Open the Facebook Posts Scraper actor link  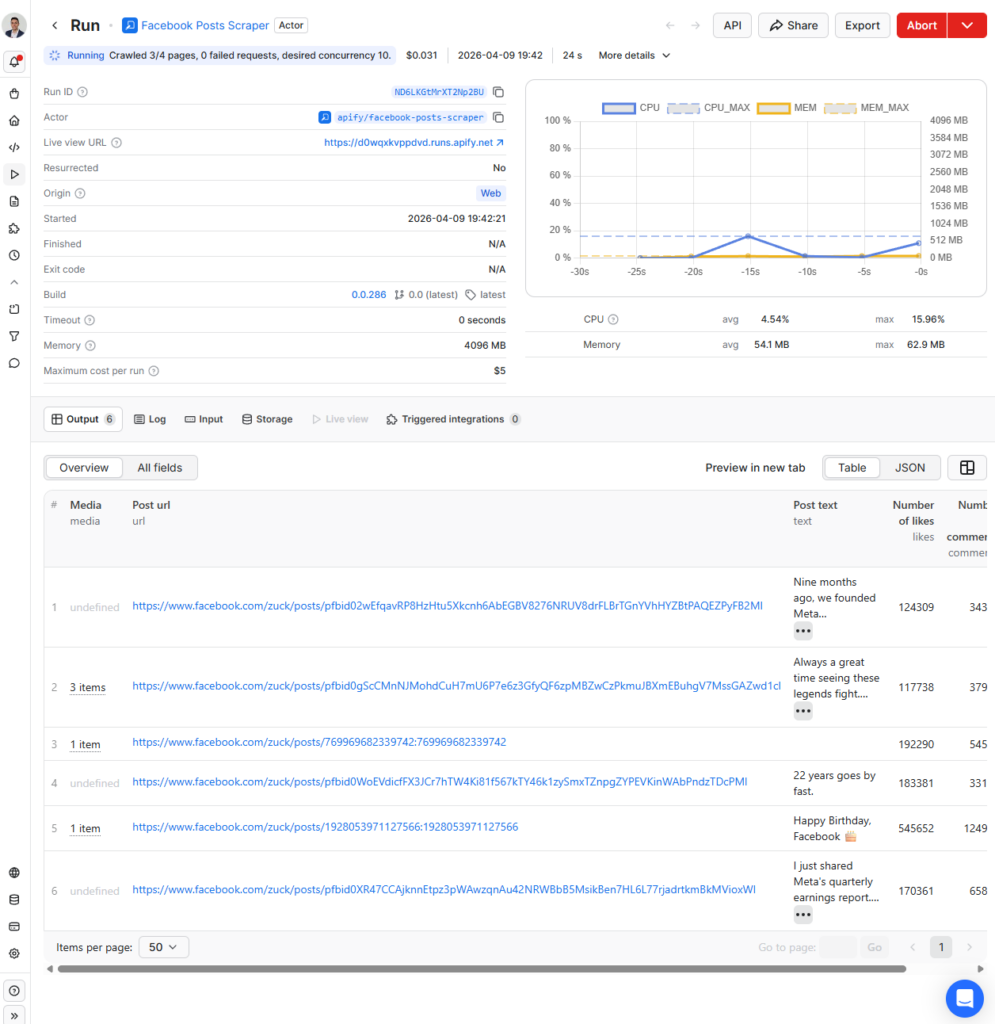pos(196,25)
